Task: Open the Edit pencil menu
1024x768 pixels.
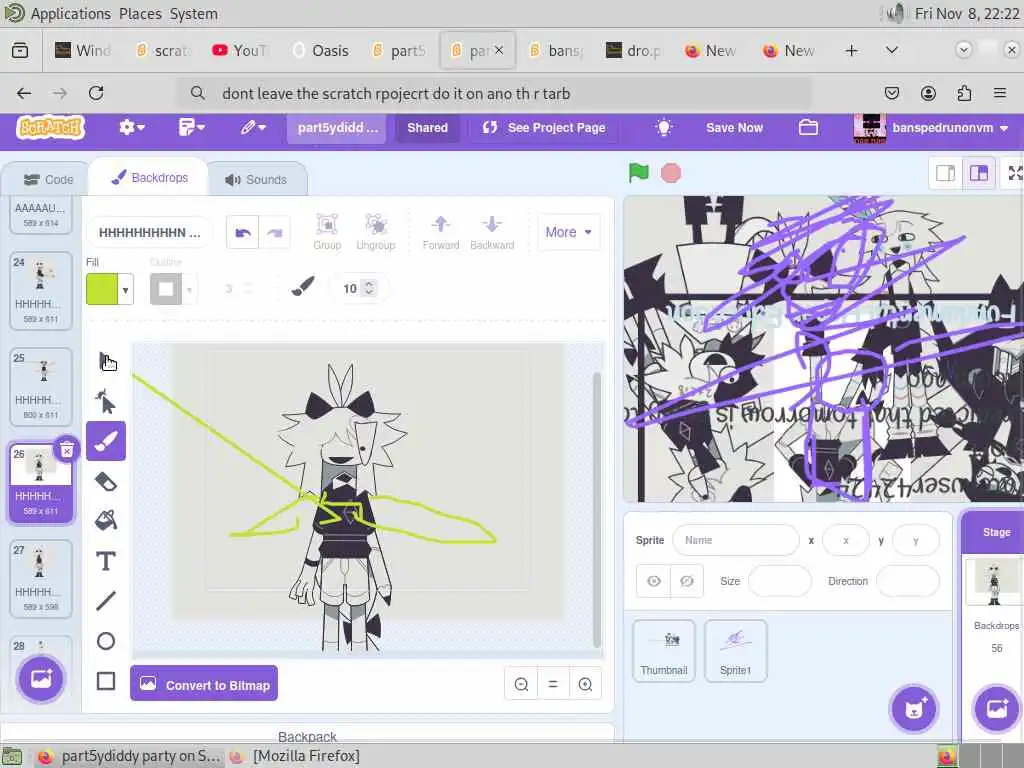Action: coord(252,127)
